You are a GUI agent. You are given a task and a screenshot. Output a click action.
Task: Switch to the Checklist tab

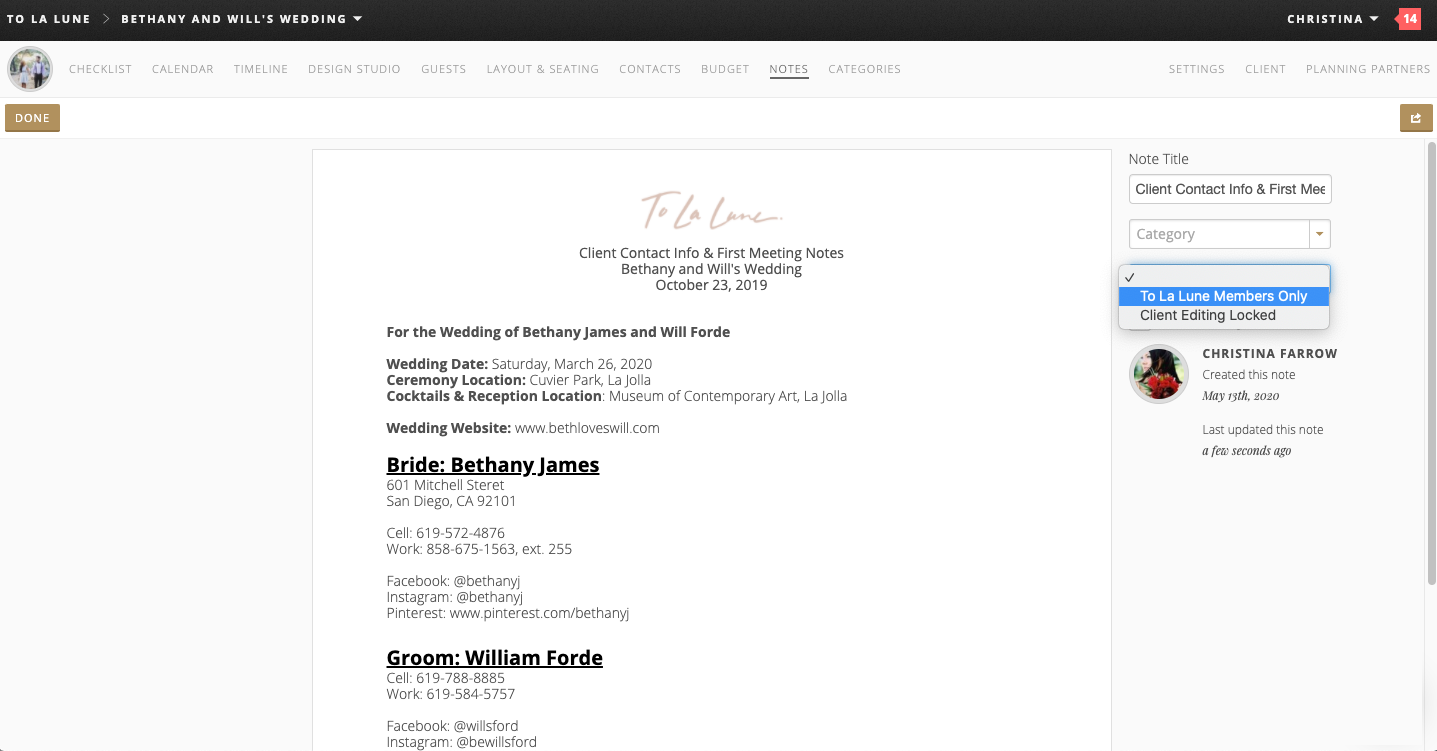[100, 68]
